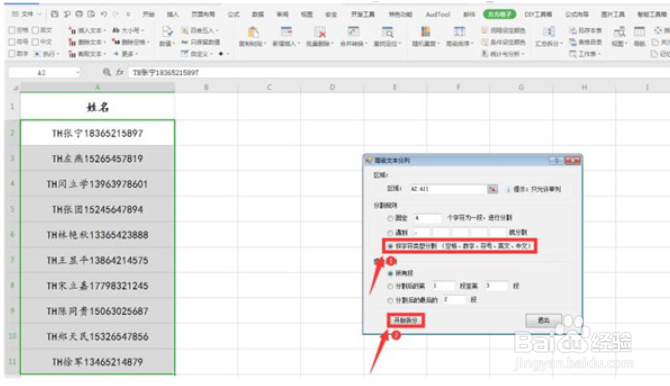Click 只保留数值
Viewport: 670px width, 386px height.
click(200, 42)
